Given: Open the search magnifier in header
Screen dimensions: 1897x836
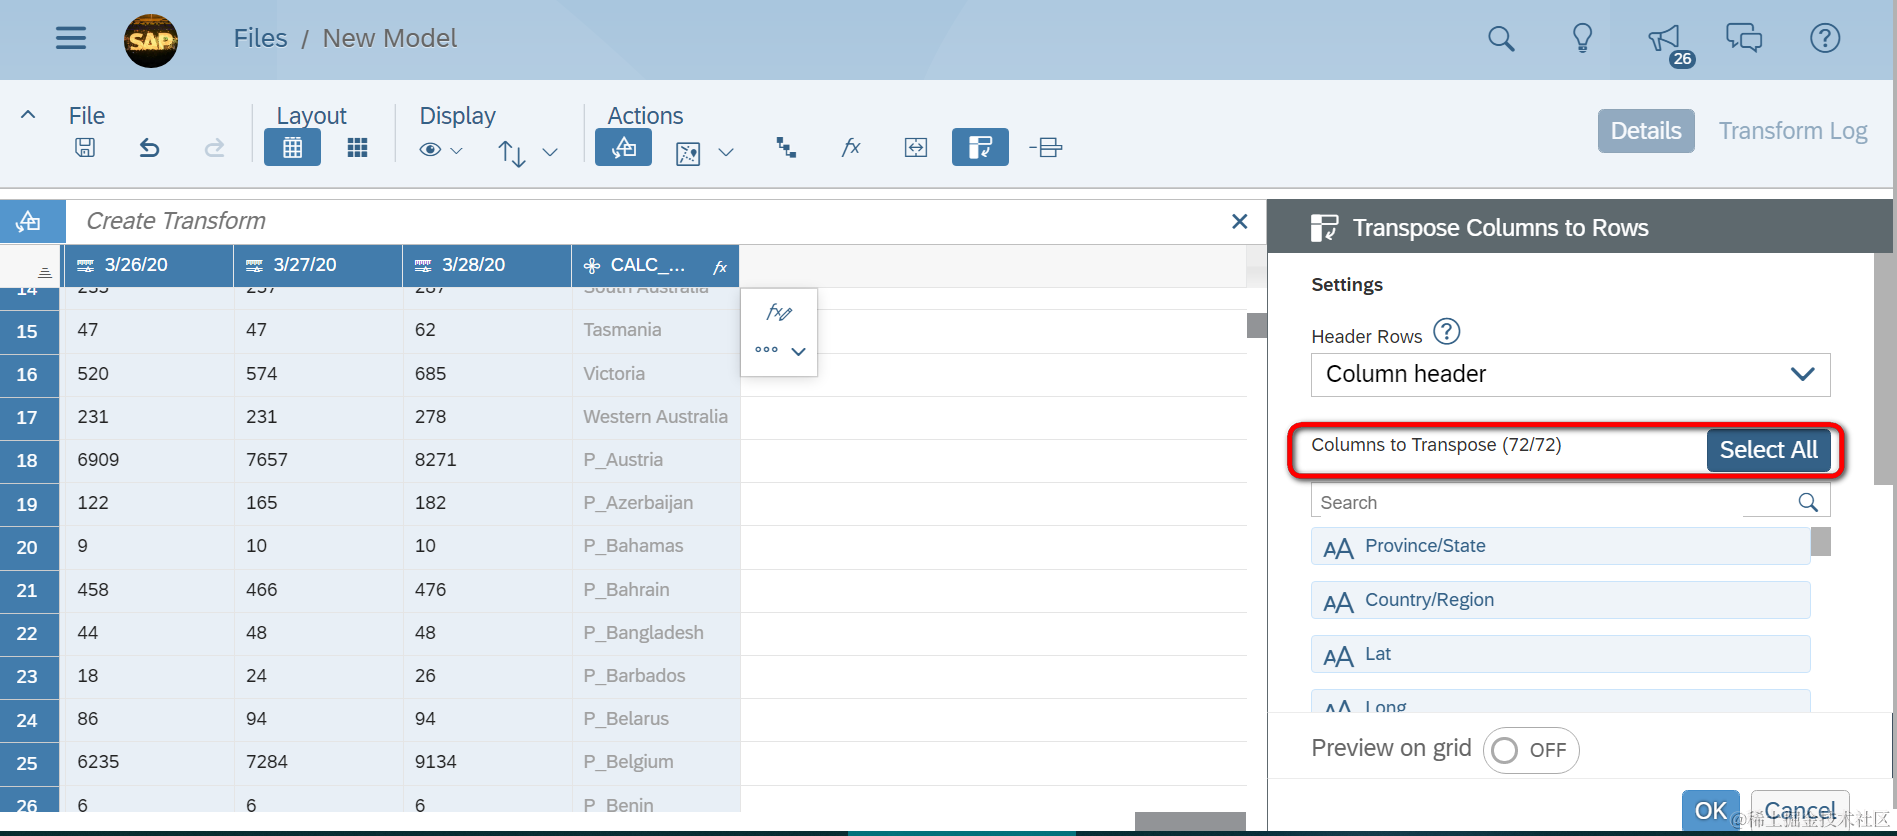Looking at the screenshot, I should 1501,39.
